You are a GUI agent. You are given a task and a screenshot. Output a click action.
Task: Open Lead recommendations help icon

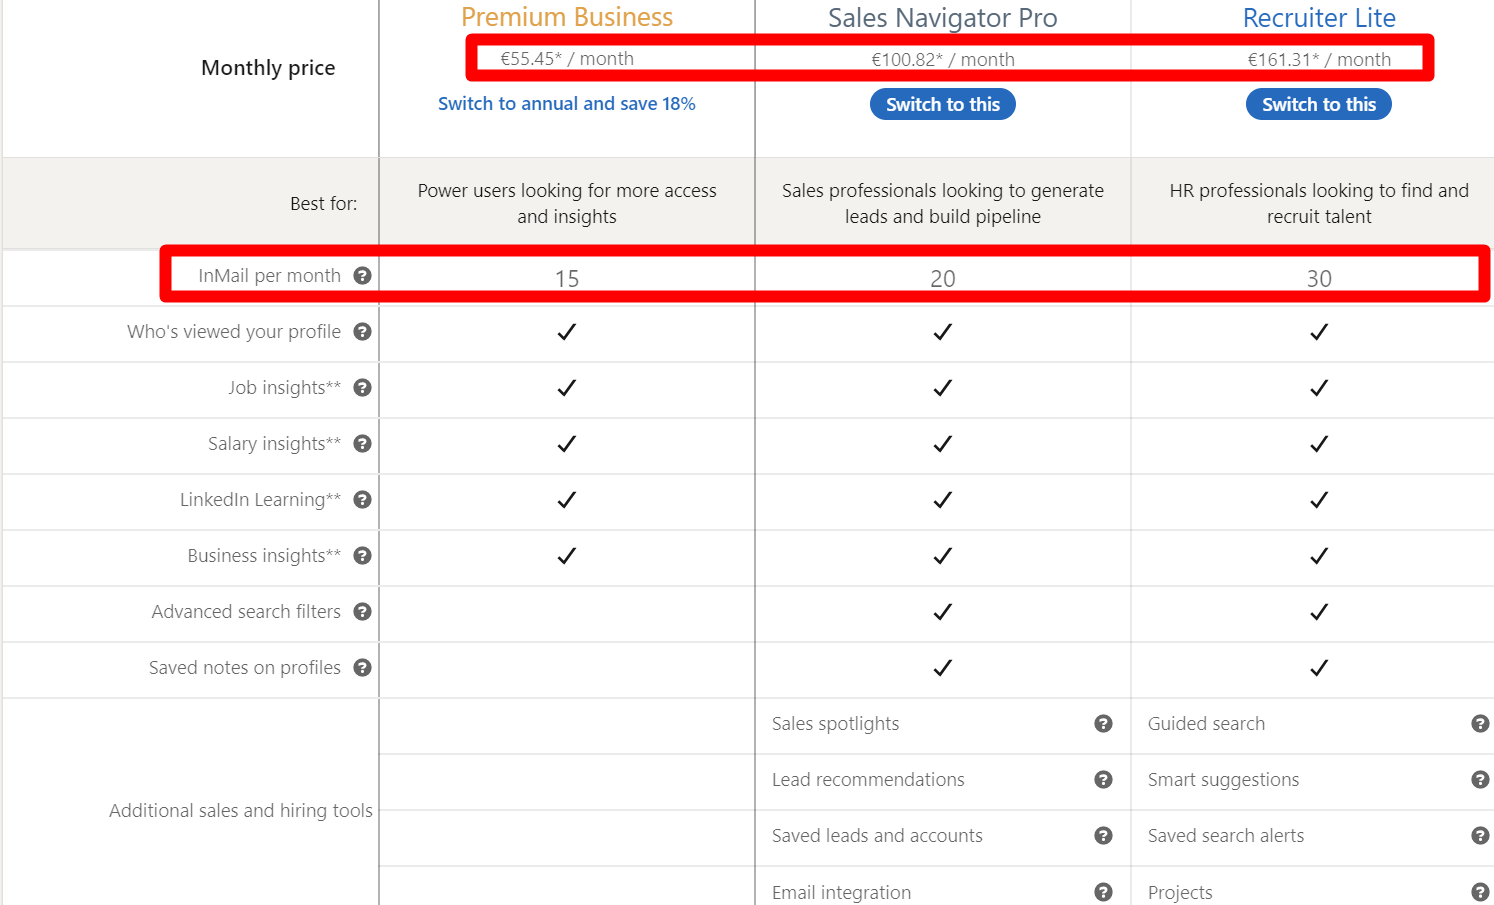click(x=1104, y=779)
